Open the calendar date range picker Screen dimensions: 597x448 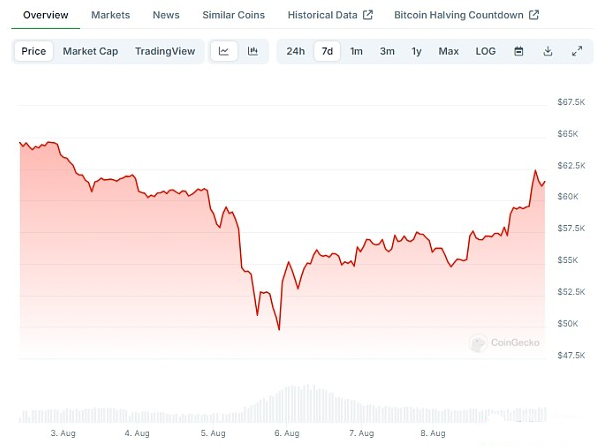coord(519,51)
